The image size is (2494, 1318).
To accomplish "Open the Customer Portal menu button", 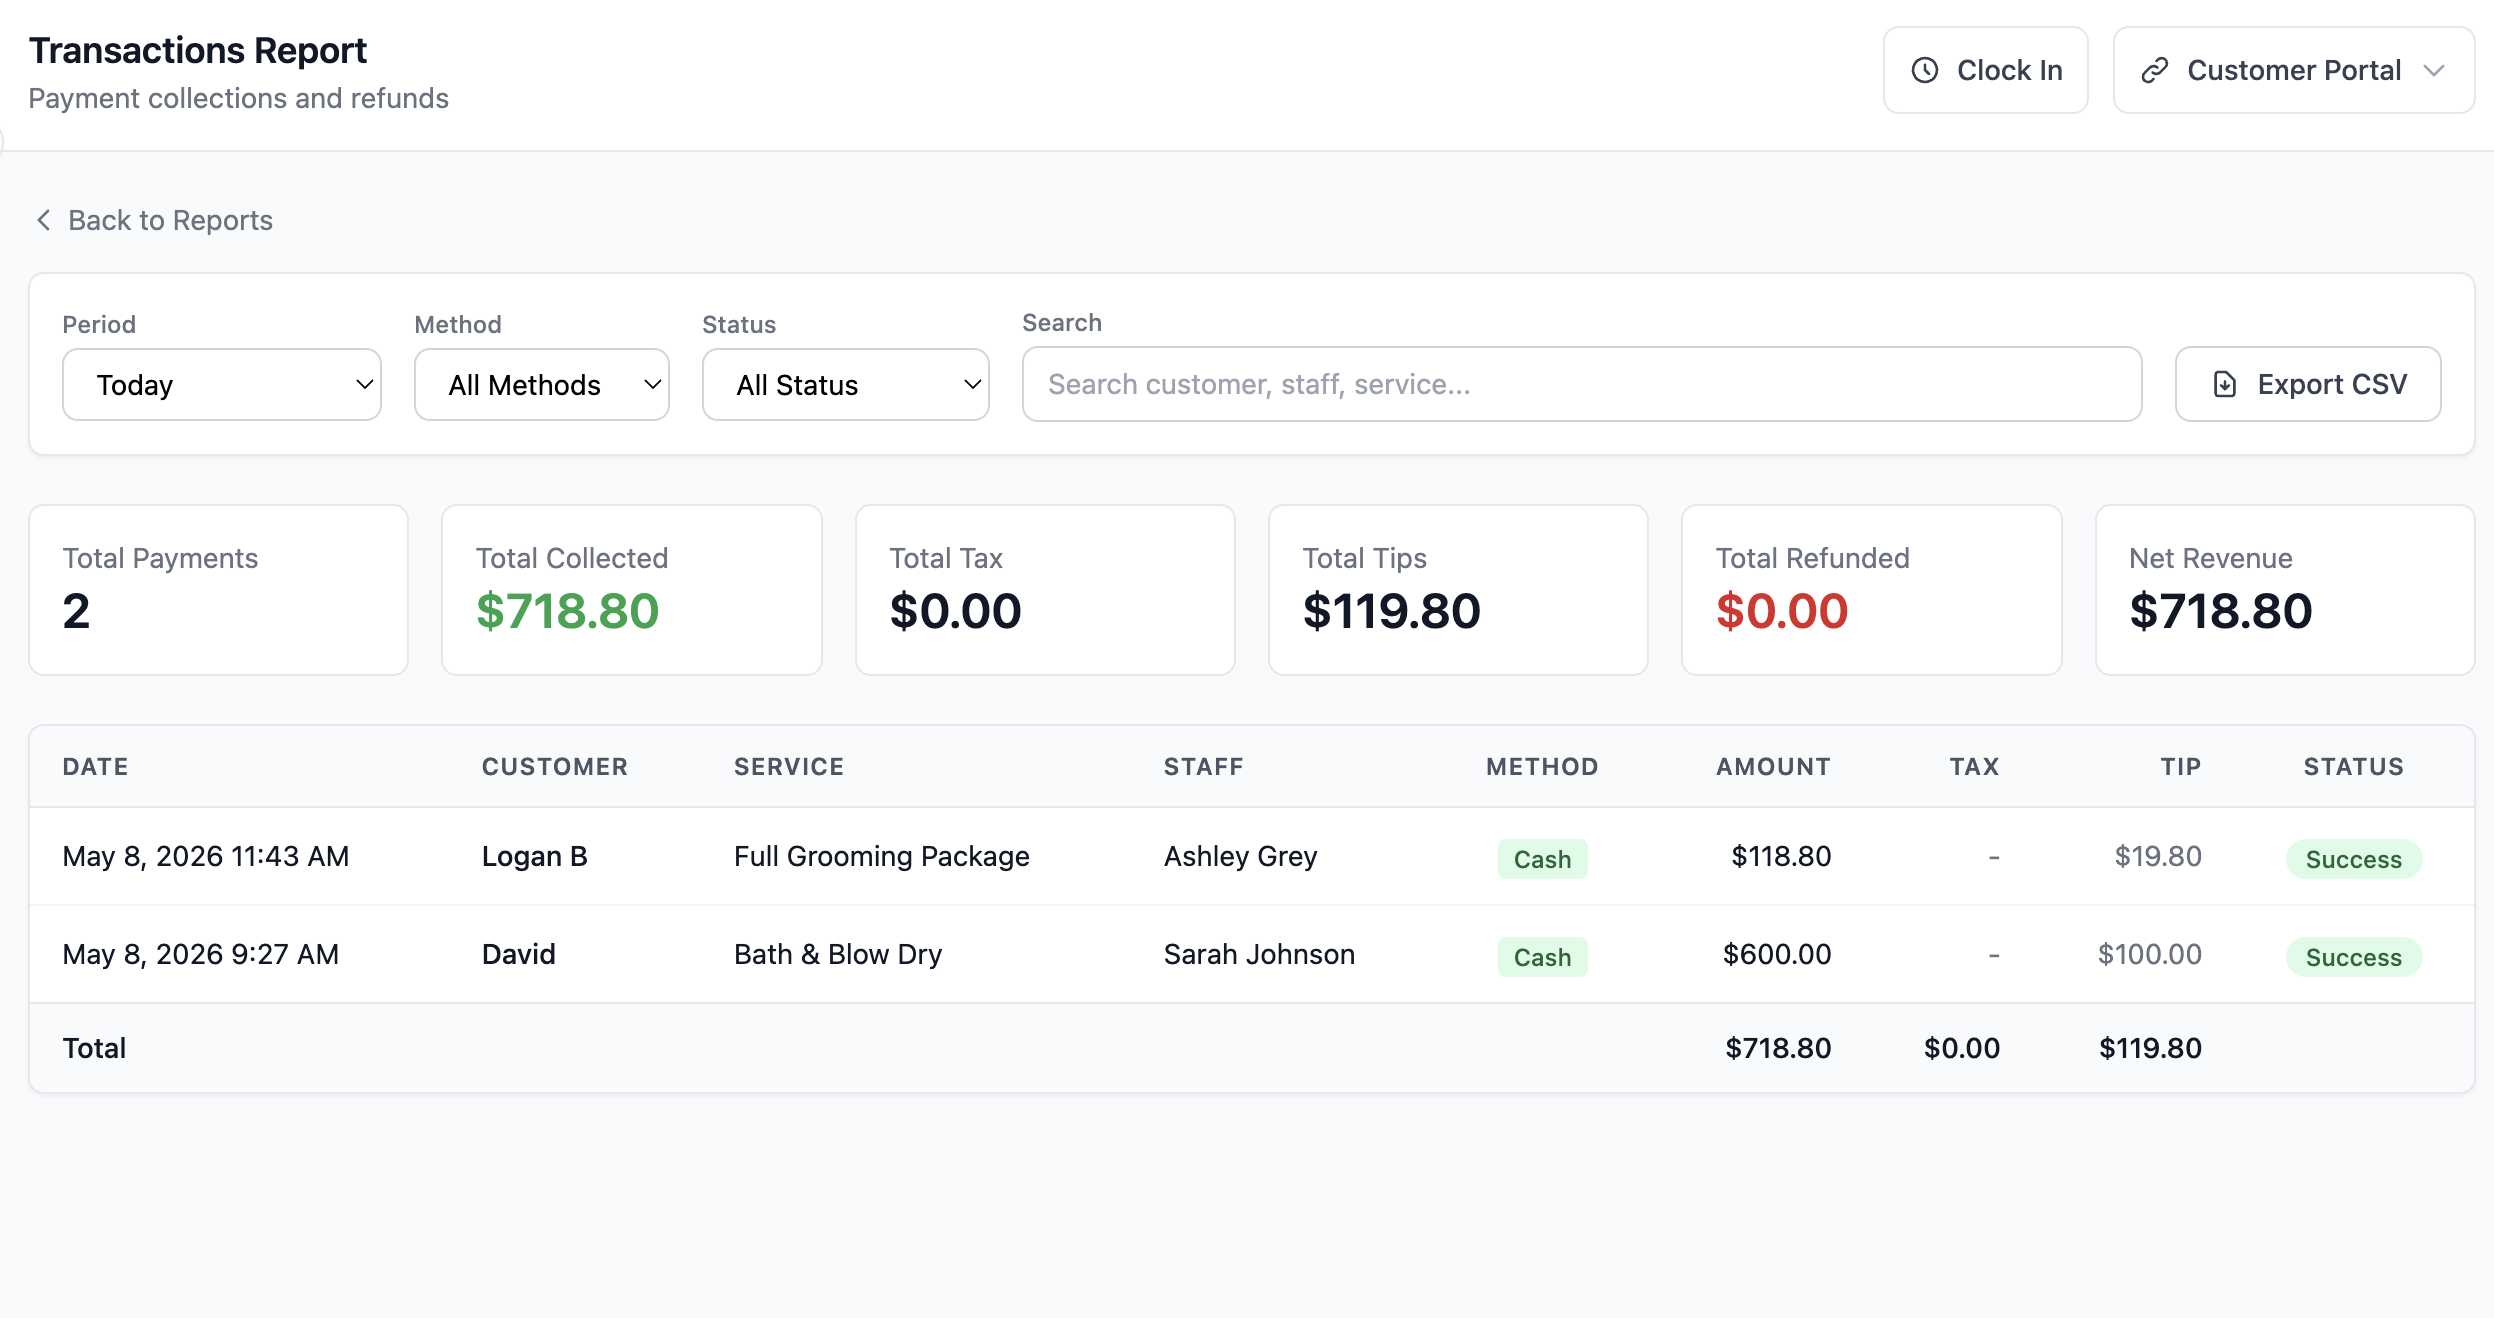I will pyautogui.click(x=2294, y=70).
